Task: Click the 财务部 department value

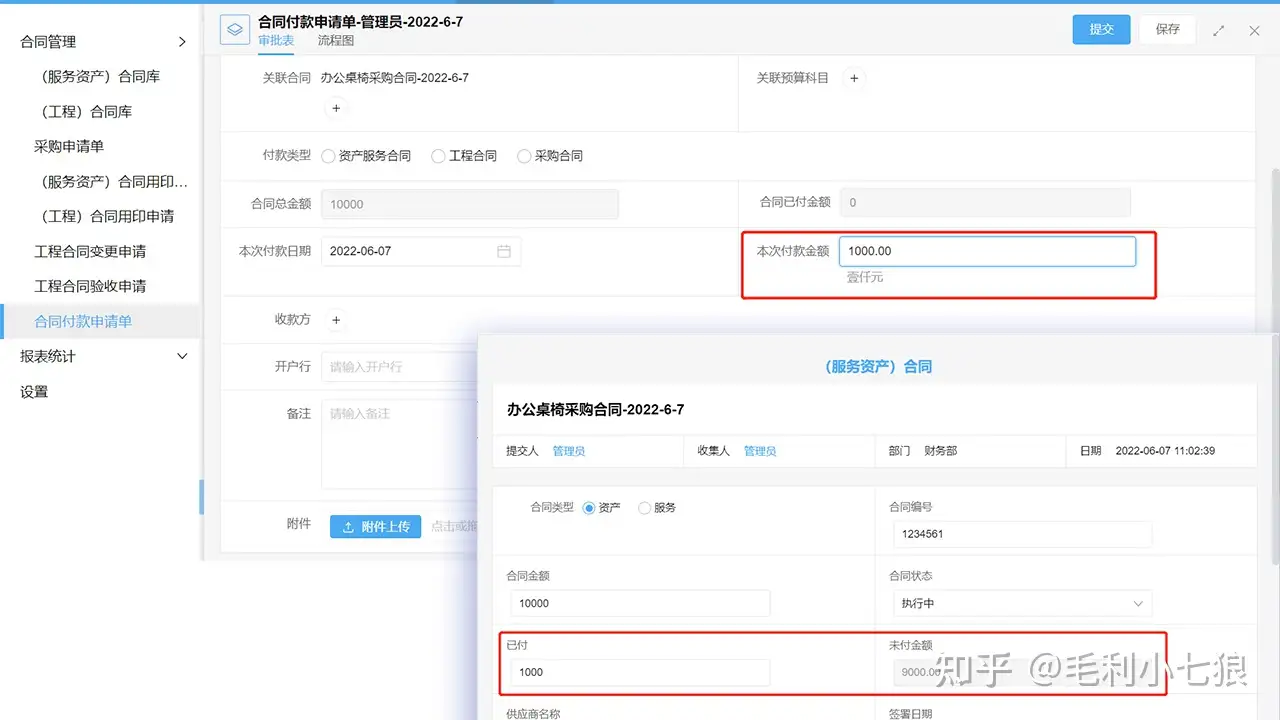Action: (940, 451)
